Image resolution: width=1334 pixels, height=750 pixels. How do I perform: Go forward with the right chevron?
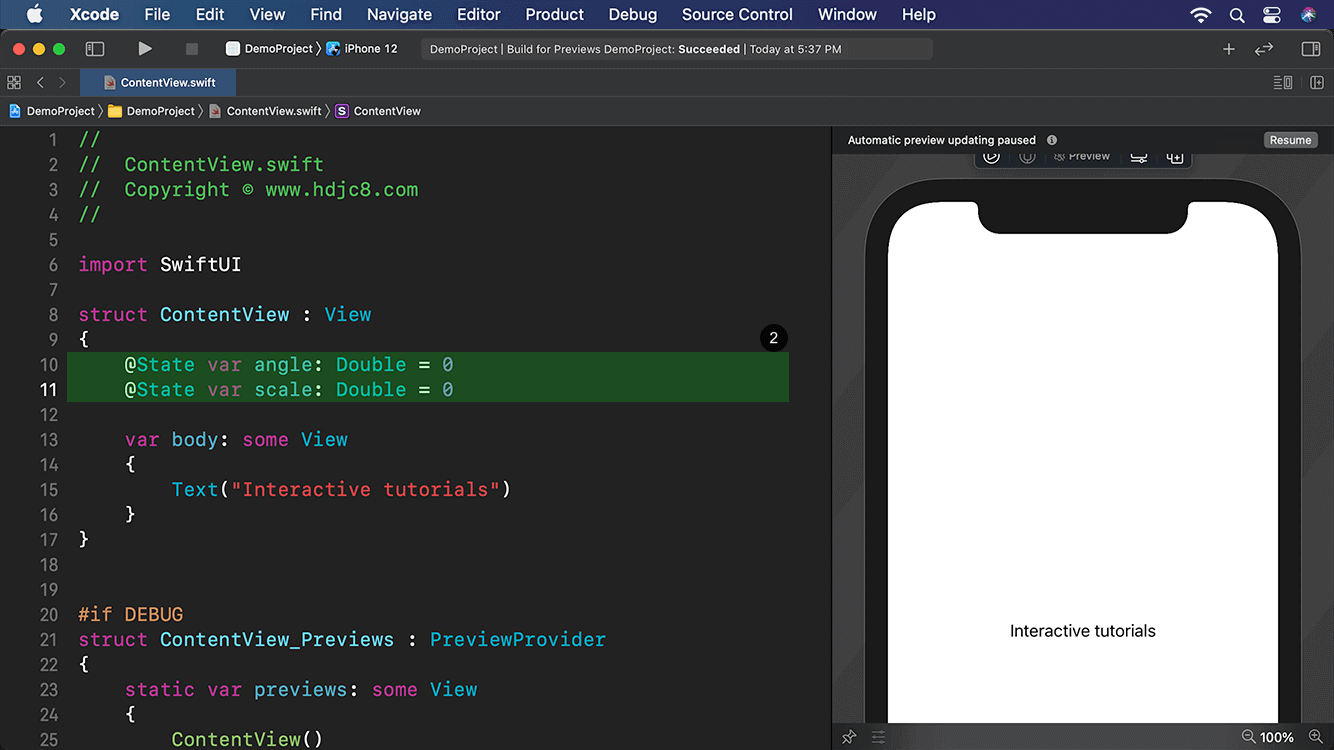(x=62, y=83)
